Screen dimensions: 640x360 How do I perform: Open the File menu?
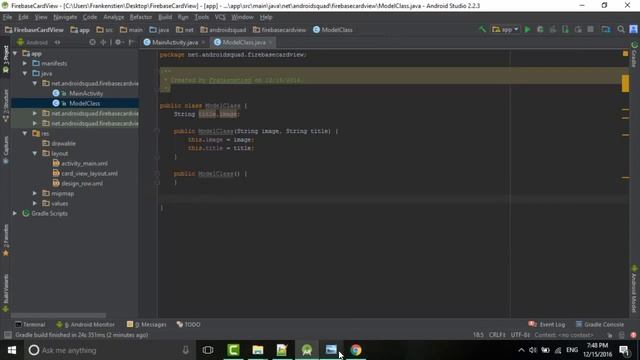(x=7, y=17)
